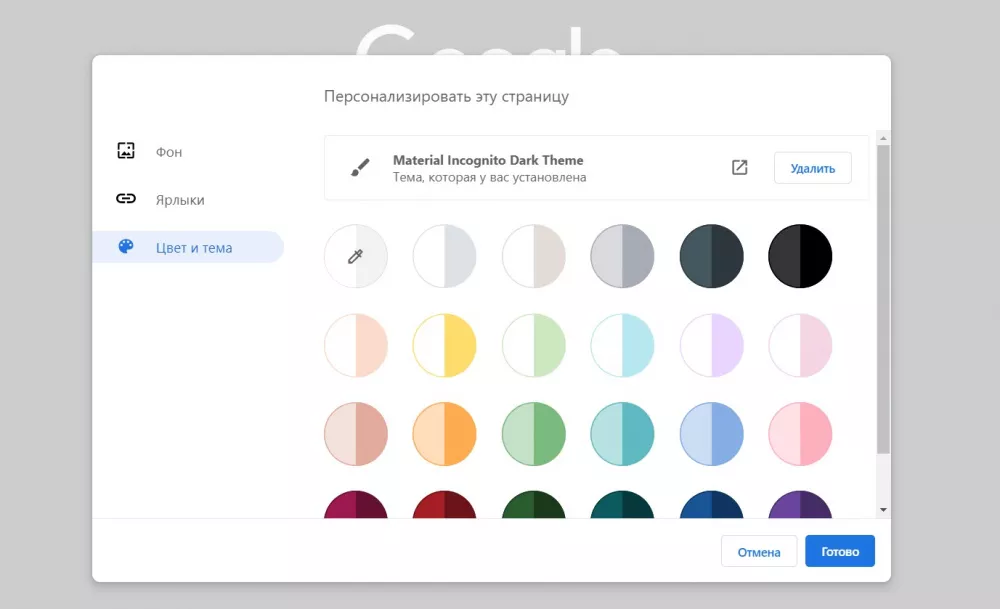Click the eyedropper custom color circle
The image size is (1000, 609).
pos(355,257)
